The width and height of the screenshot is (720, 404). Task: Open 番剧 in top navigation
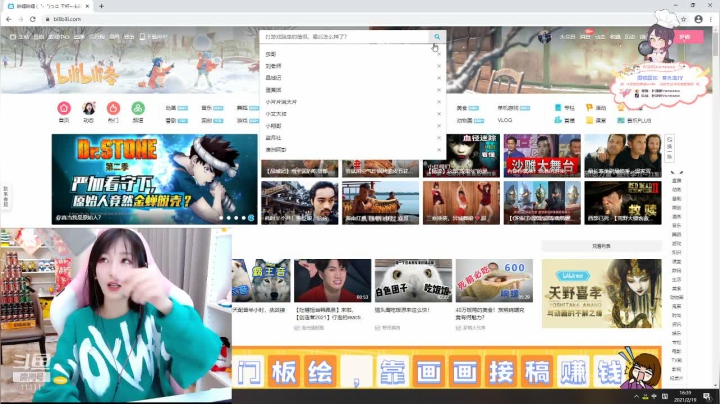coord(39,37)
